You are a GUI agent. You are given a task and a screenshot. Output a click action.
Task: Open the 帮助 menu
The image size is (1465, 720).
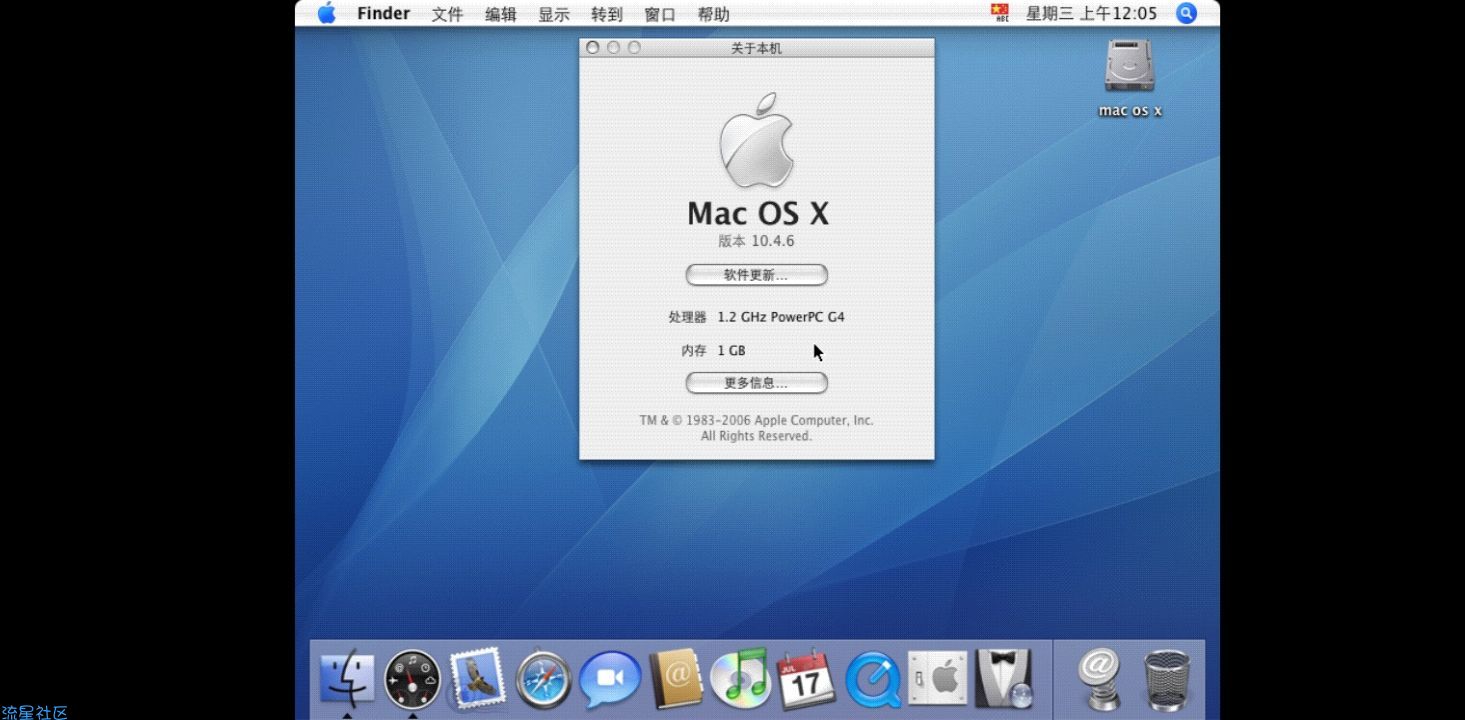coord(713,14)
